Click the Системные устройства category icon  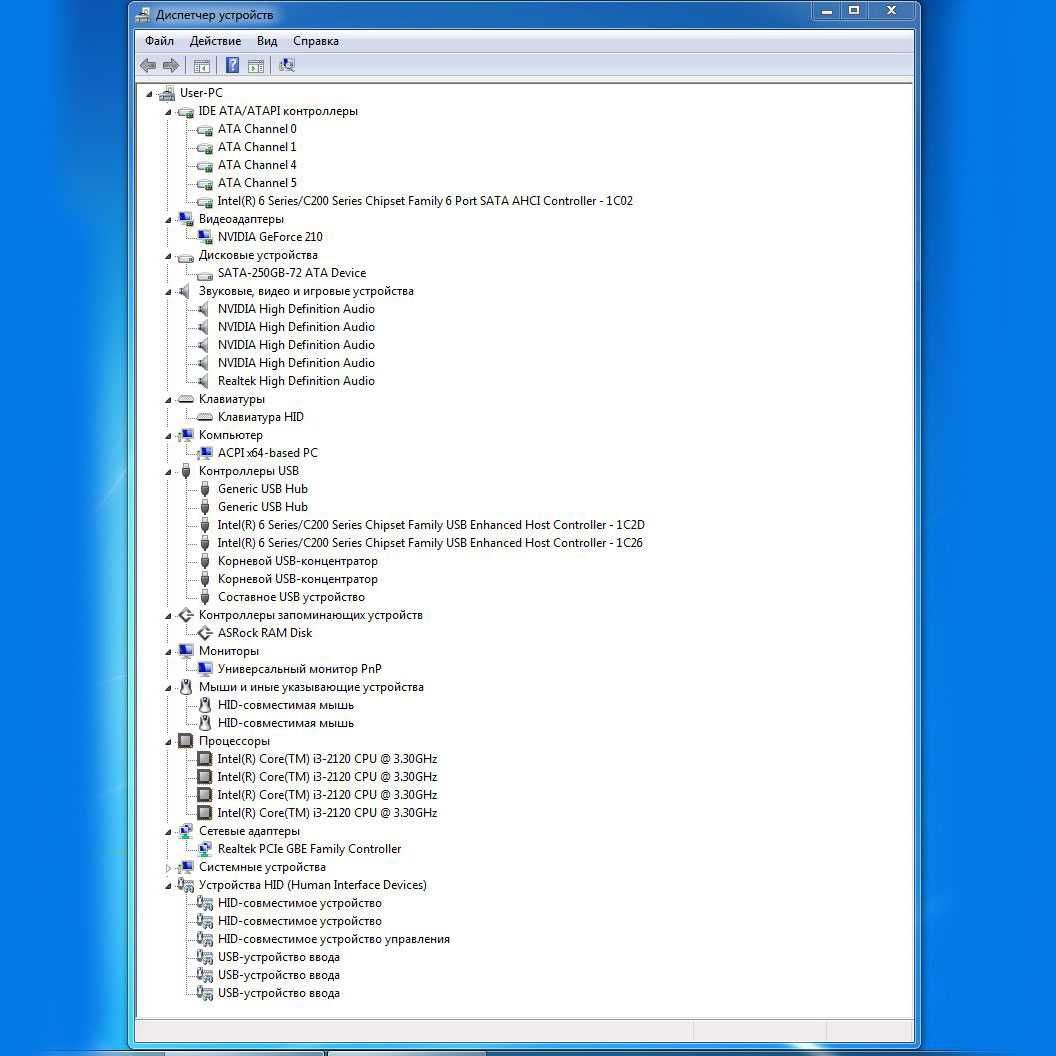[185, 867]
